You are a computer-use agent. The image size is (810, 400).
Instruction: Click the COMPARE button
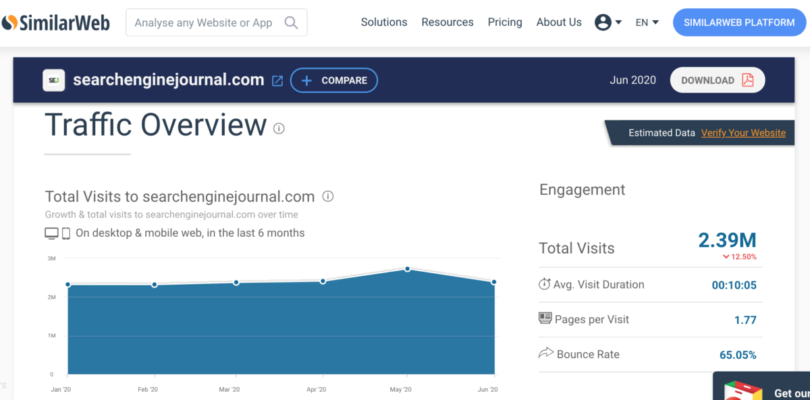[334, 80]
